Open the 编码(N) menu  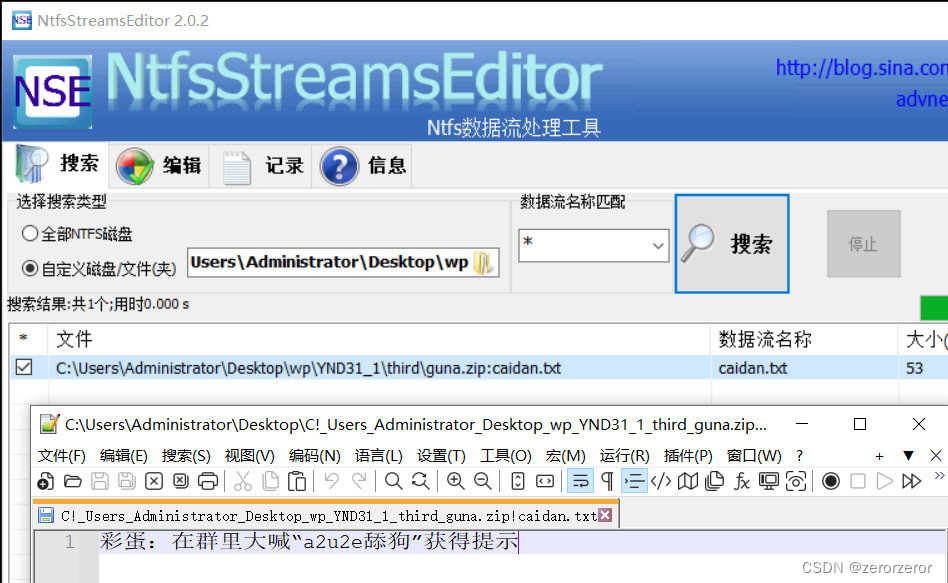point(314,456)
